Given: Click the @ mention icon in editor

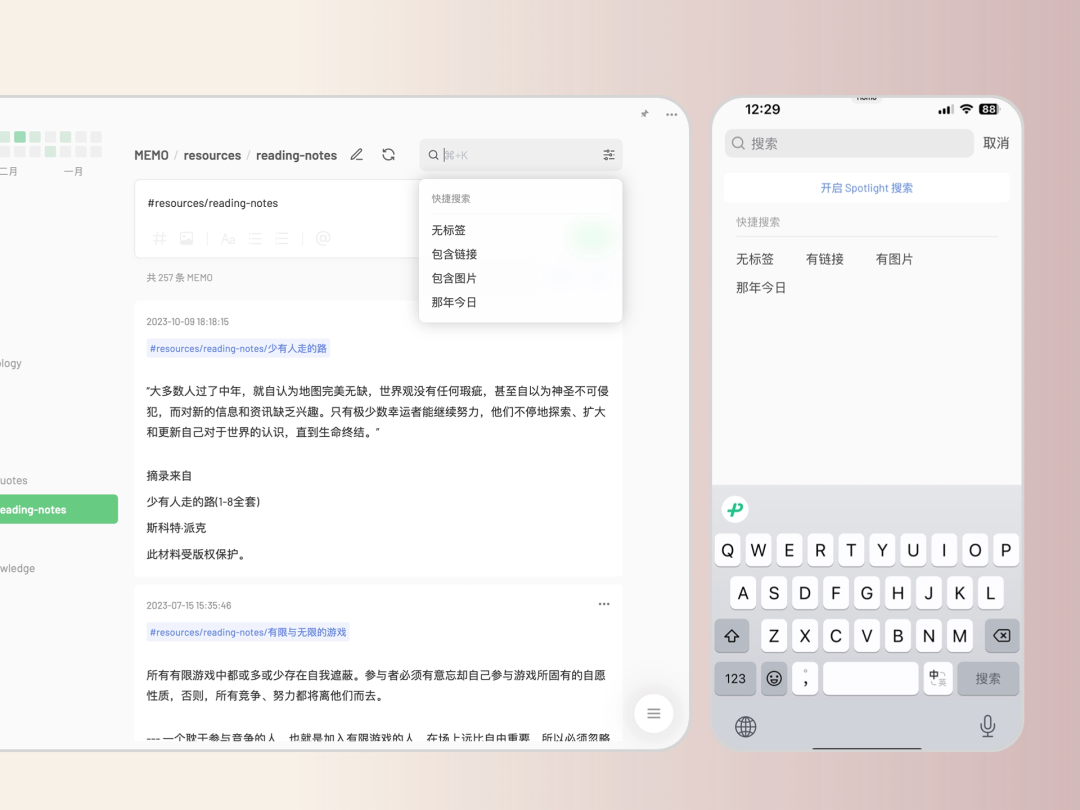Looking at the screenshot, I should point(323,238).
